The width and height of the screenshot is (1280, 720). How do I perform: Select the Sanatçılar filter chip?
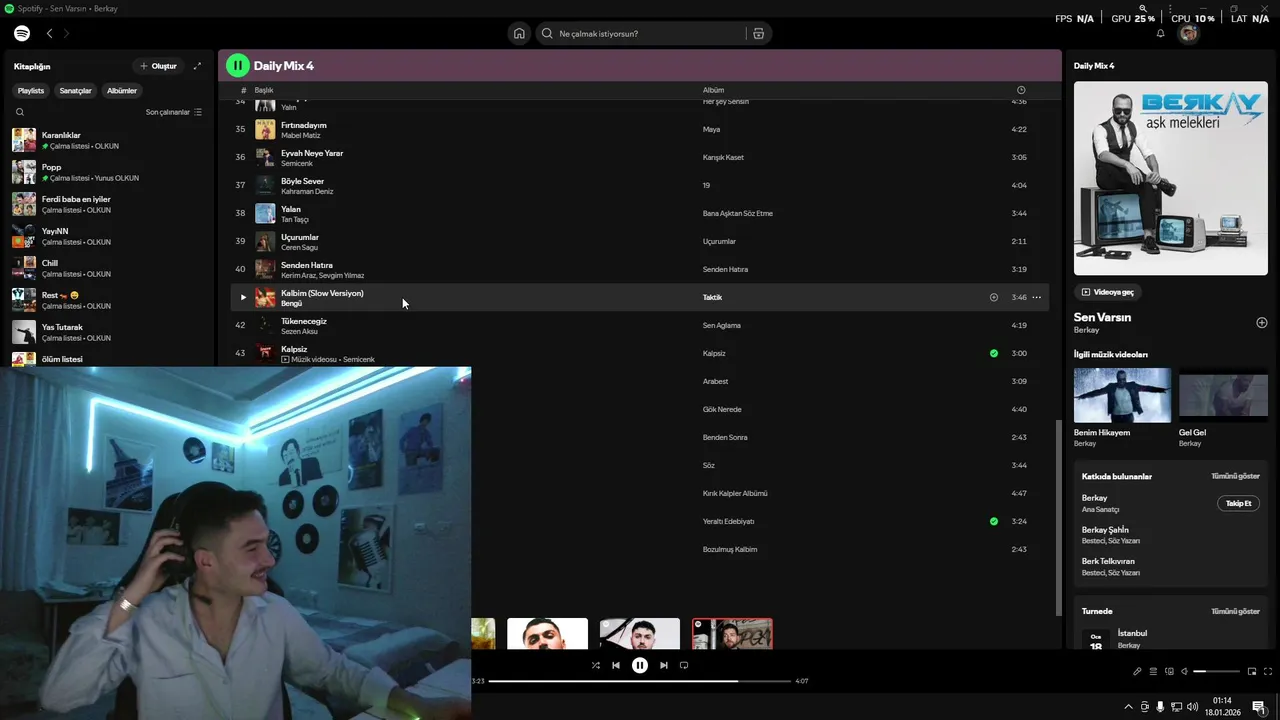(x=75, y=90)
